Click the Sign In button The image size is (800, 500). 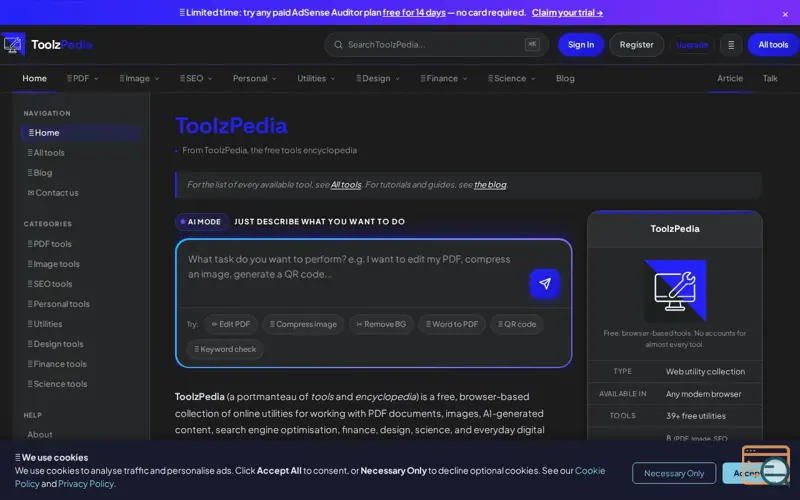click(581, 45)
